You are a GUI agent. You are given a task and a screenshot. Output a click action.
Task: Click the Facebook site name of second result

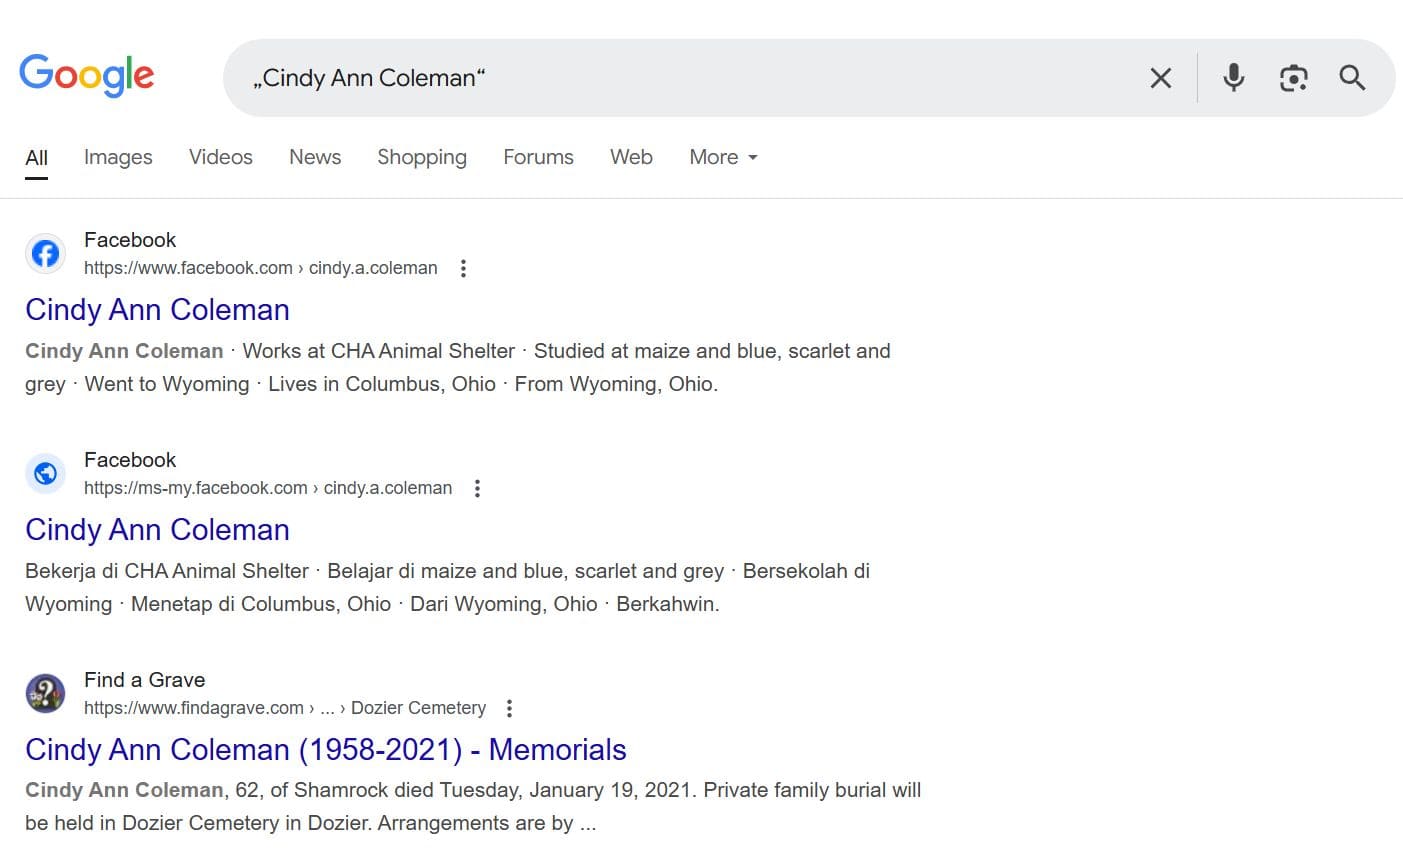[x=130, y=460]
